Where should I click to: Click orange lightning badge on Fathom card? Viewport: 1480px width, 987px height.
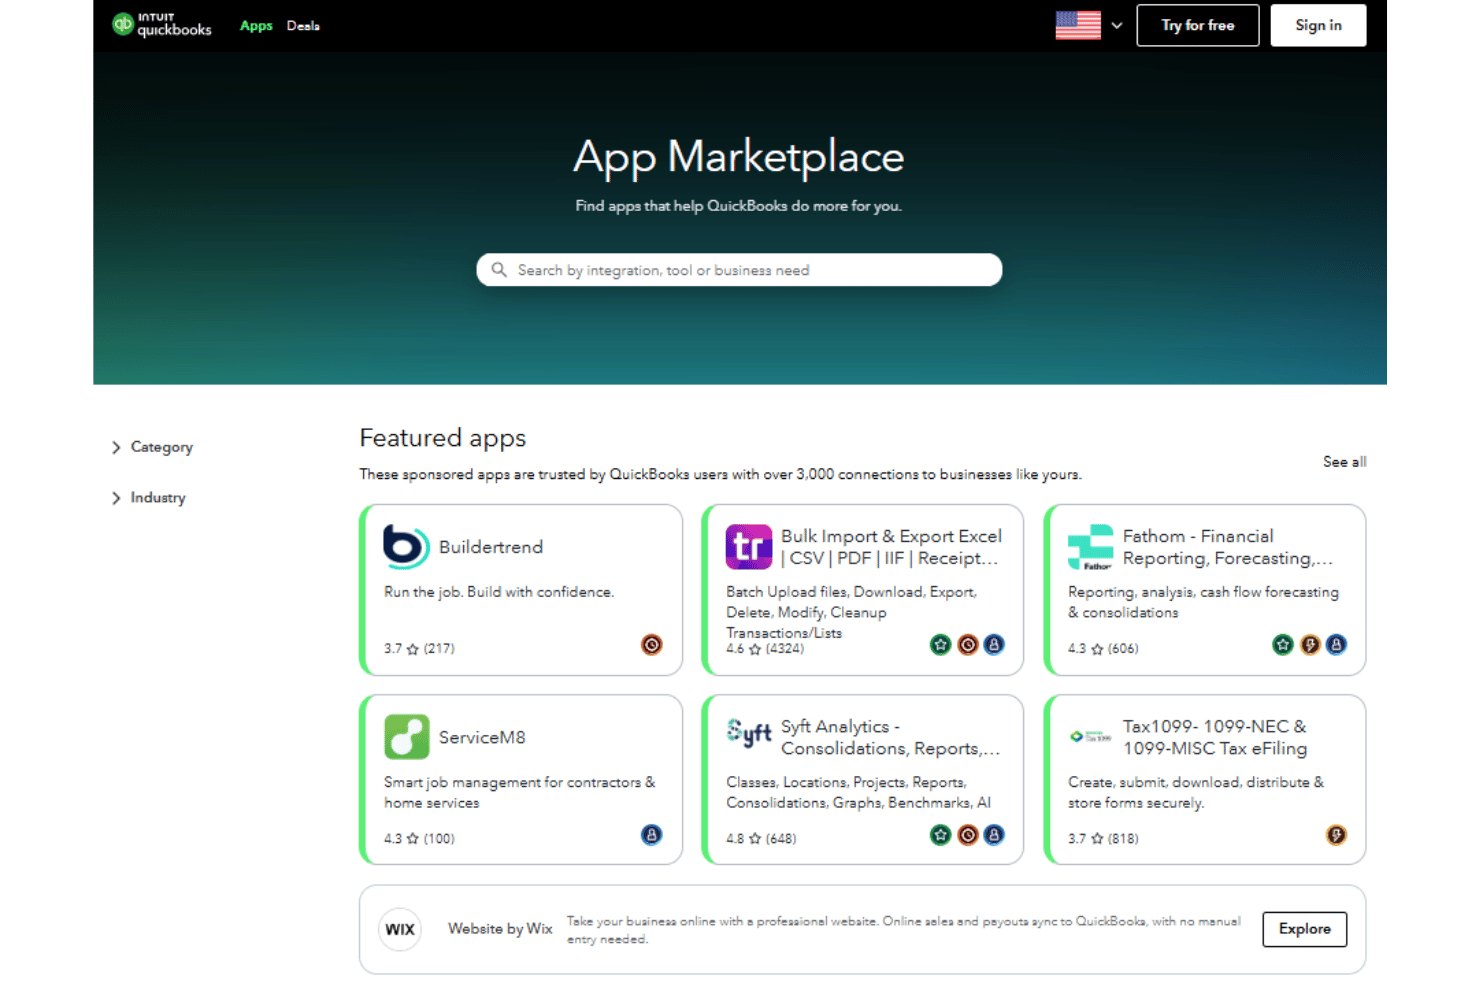1310,645
